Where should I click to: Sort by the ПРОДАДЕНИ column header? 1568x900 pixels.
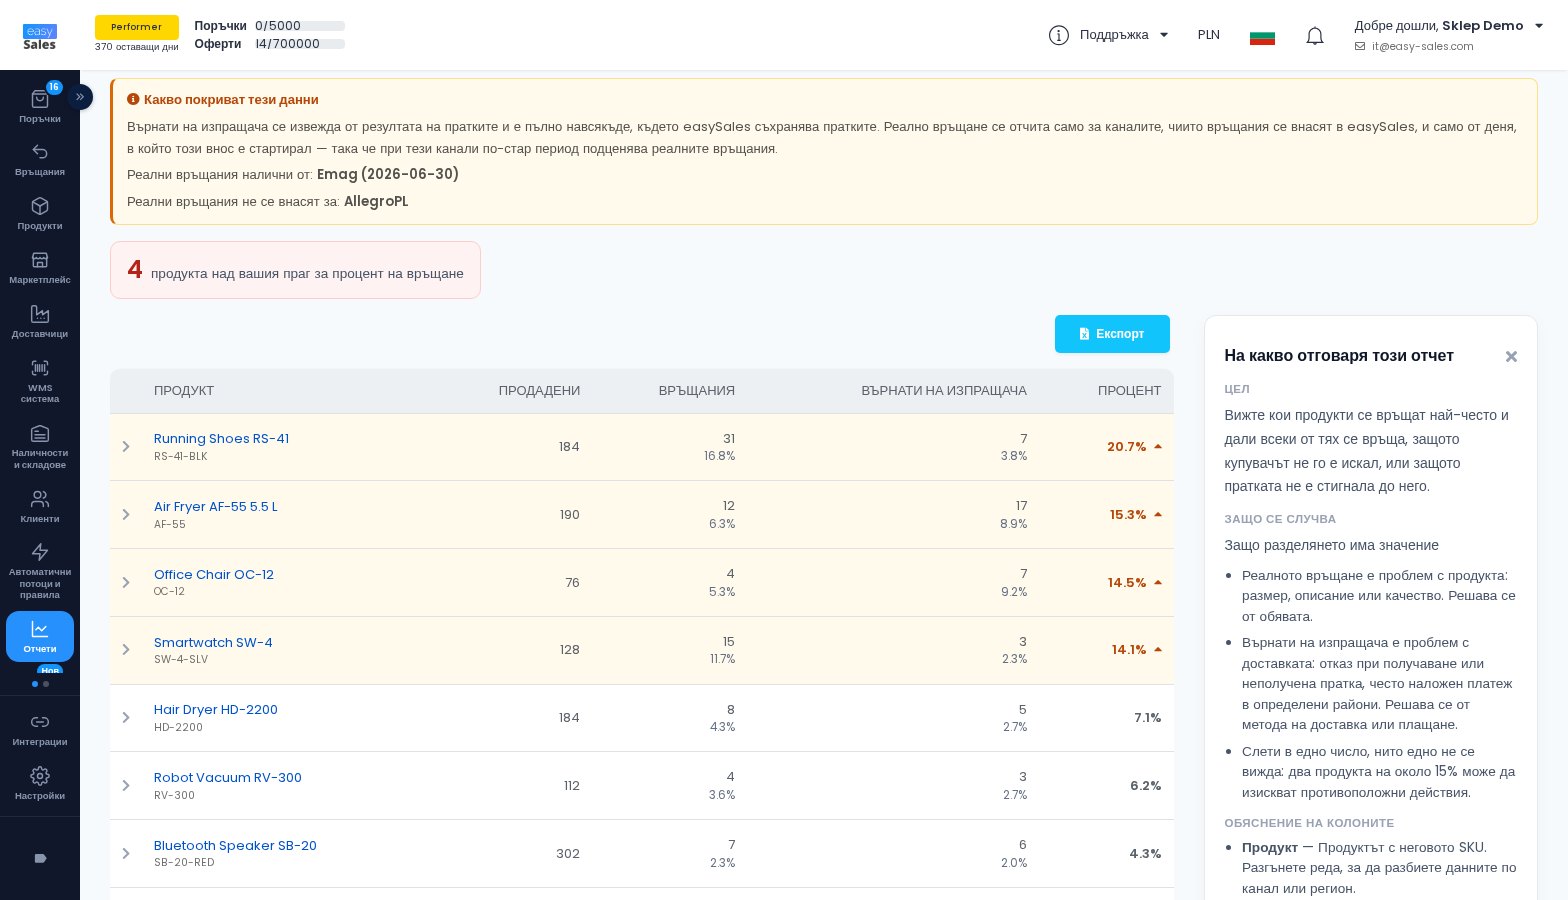point(539,391)
